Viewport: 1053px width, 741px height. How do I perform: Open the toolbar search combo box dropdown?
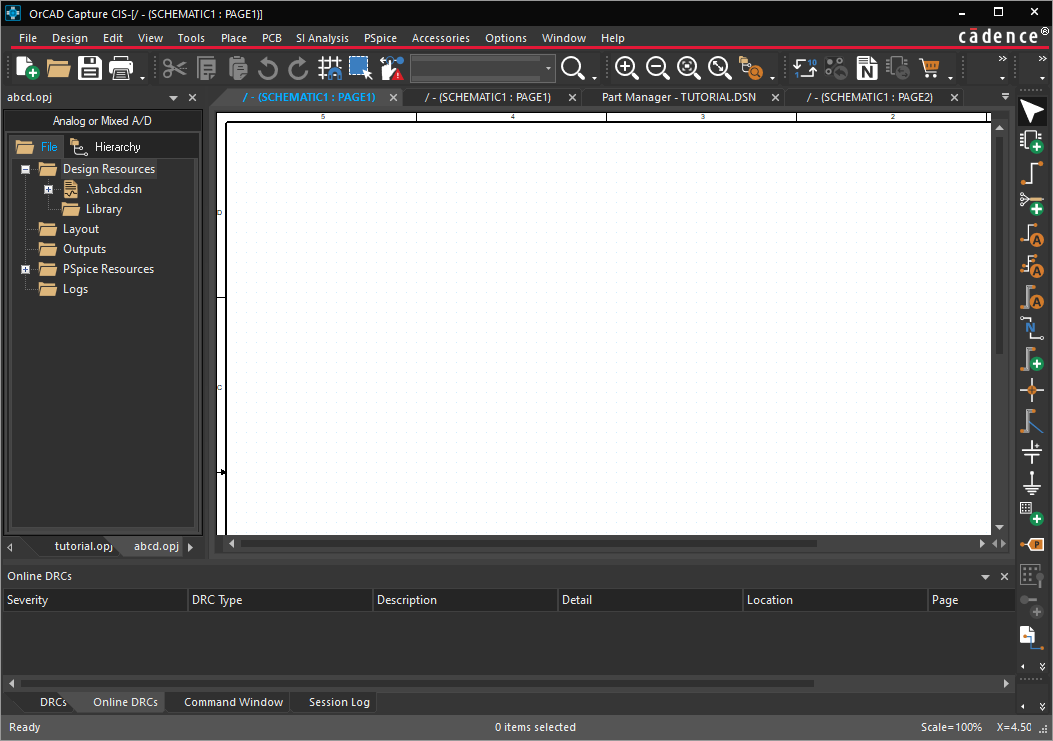(549, 68)
